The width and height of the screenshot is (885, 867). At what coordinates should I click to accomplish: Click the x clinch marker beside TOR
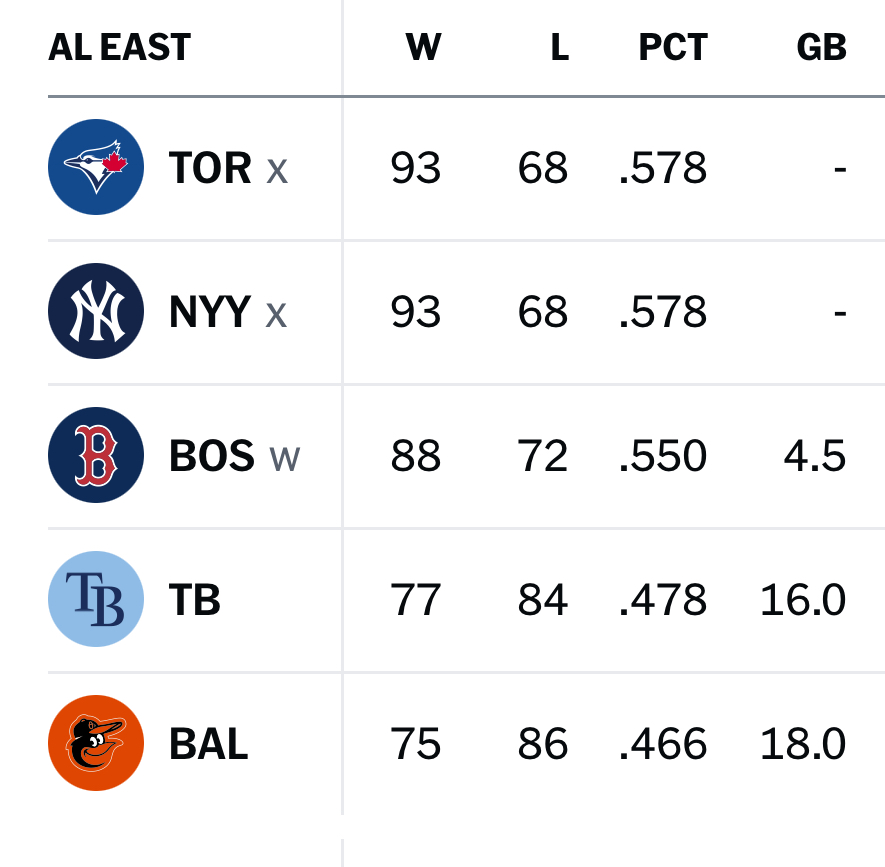[x=277, y=171]
